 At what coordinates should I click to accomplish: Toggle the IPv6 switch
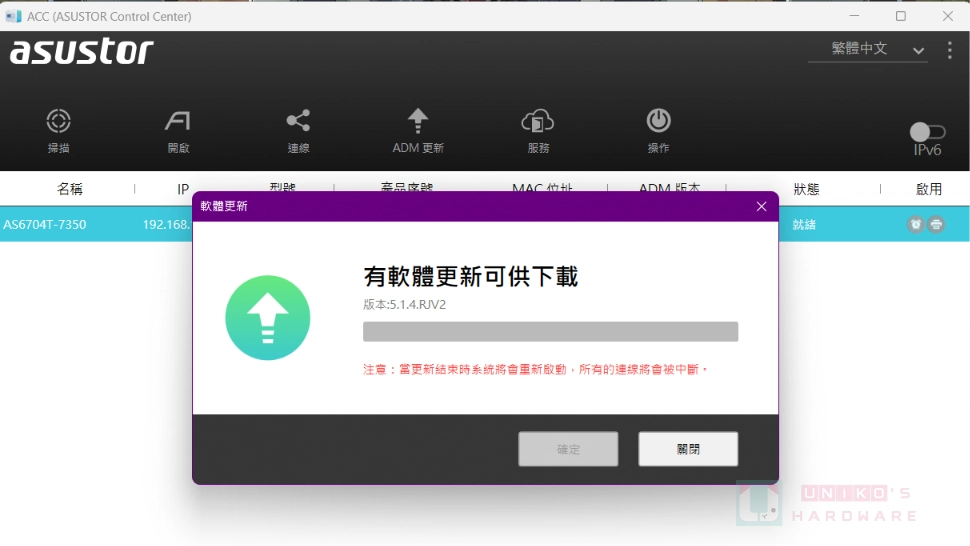(x=927, y=131)
